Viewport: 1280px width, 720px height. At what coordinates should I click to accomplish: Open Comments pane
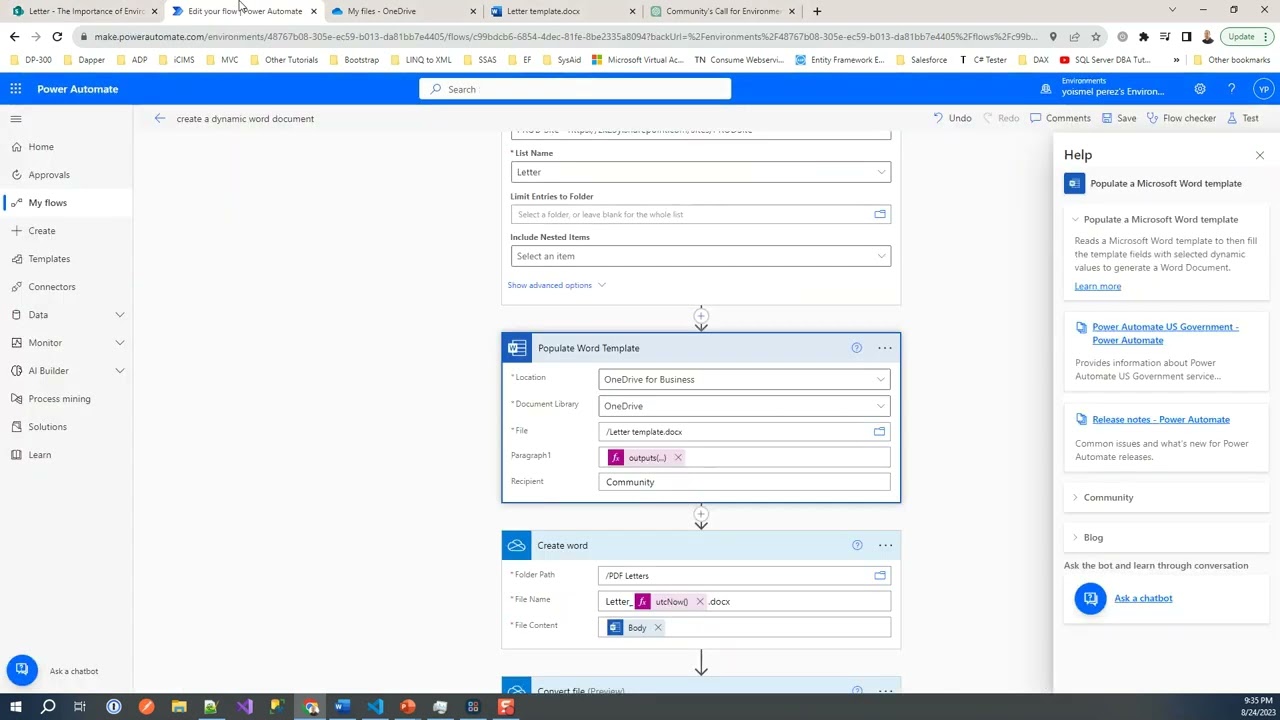click(x=1060, y=118)
